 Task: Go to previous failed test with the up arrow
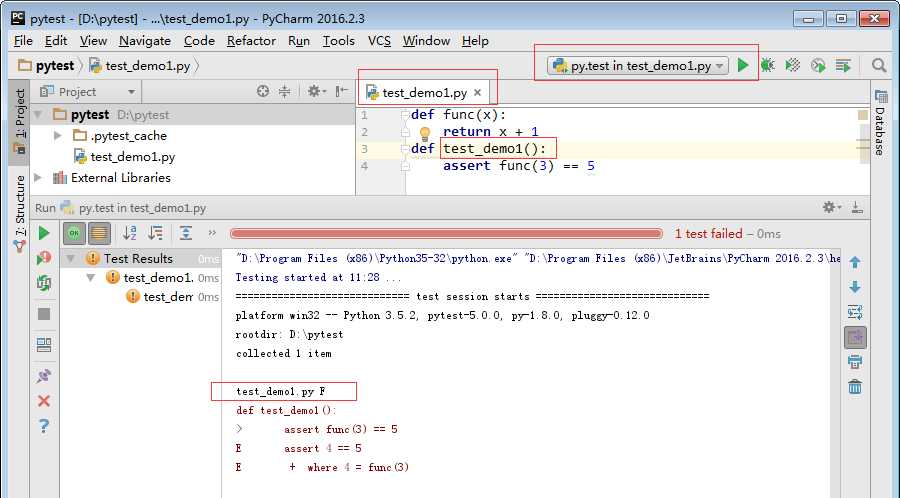click(855, 262)
